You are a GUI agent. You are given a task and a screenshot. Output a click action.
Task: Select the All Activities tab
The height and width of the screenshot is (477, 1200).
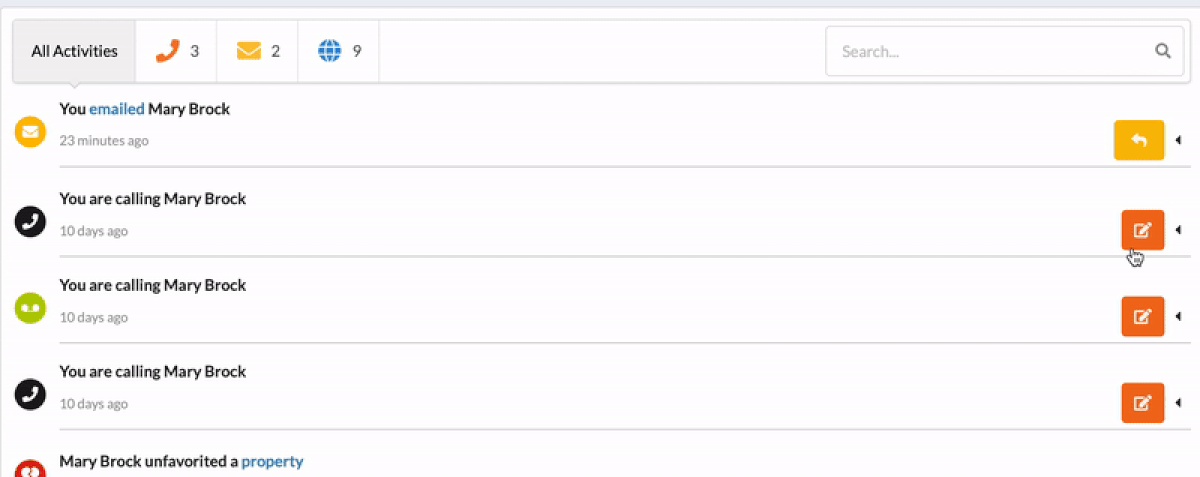point(74,51)
